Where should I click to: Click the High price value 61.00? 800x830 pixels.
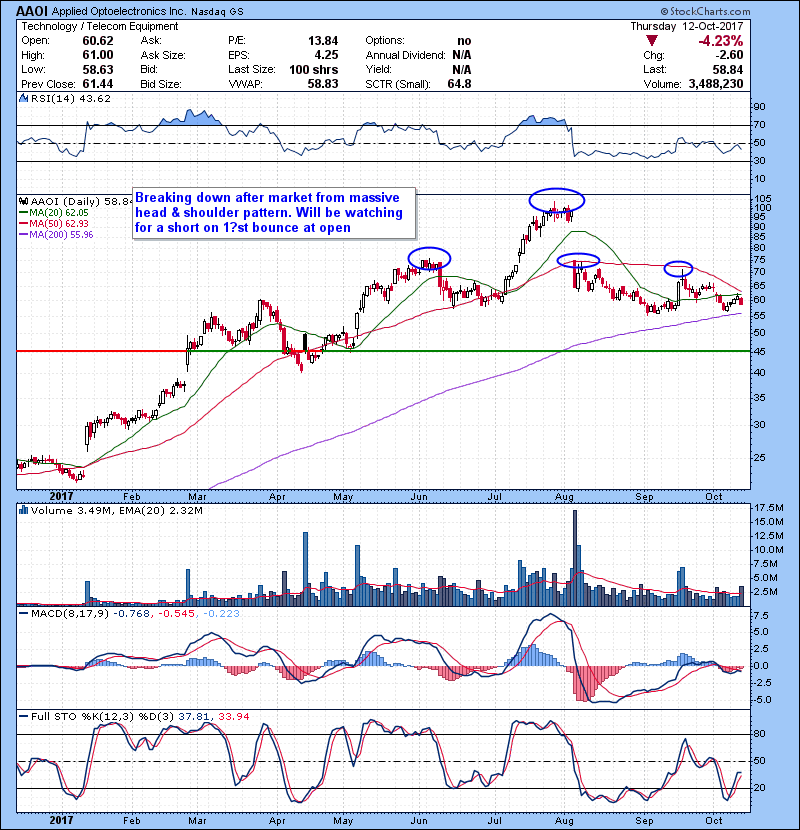coord(98,55)
